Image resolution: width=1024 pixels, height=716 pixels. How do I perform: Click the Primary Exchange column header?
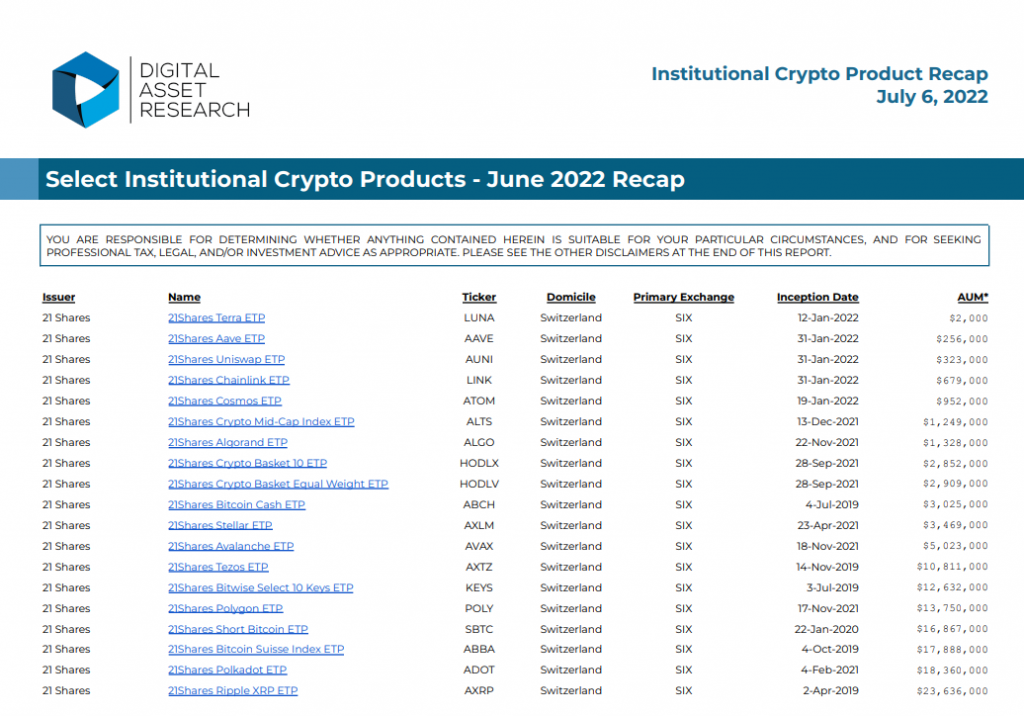pyautogui.click(x=684, y=297)
